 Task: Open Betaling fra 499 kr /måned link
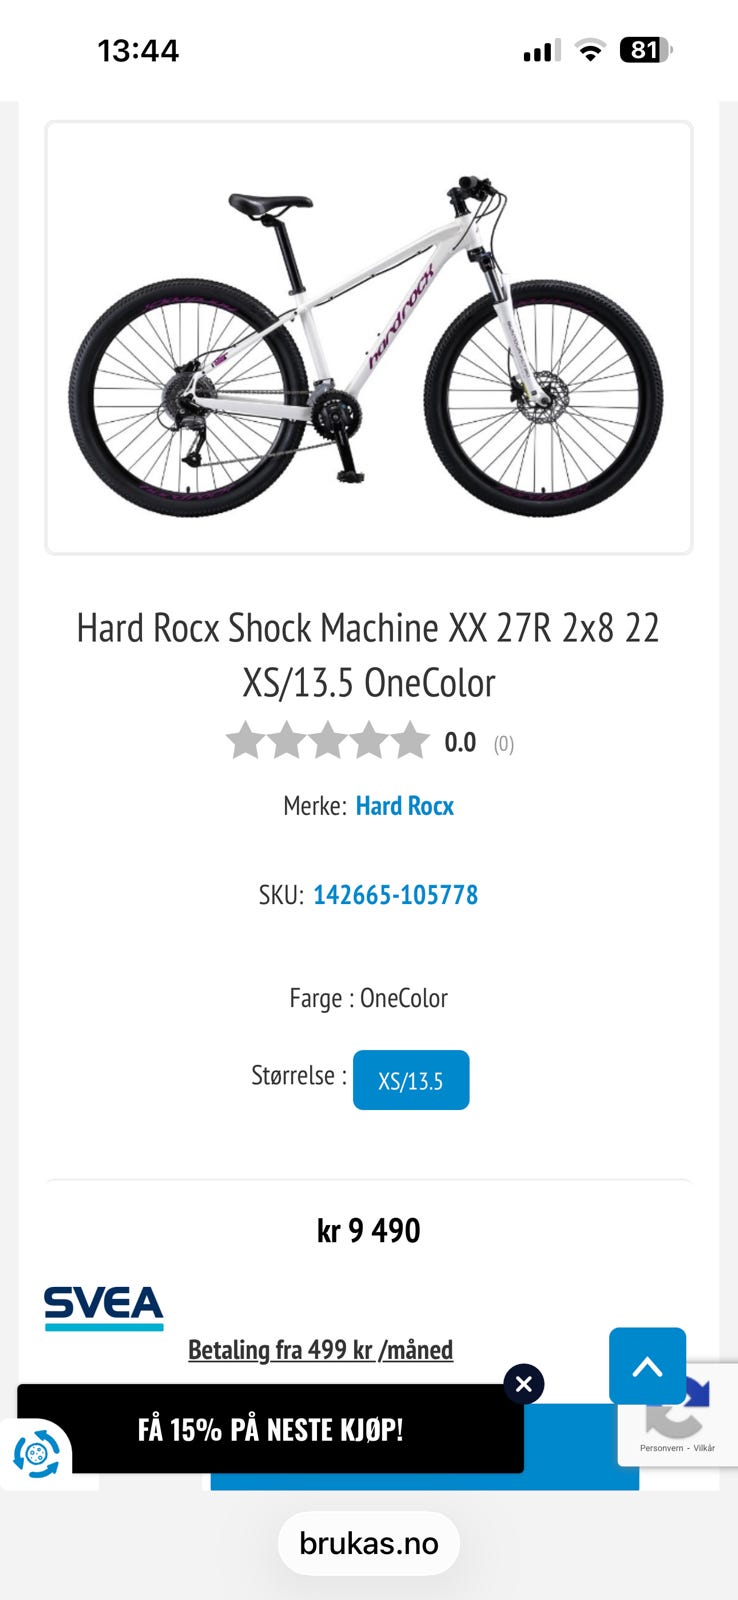coord(321,1349)
